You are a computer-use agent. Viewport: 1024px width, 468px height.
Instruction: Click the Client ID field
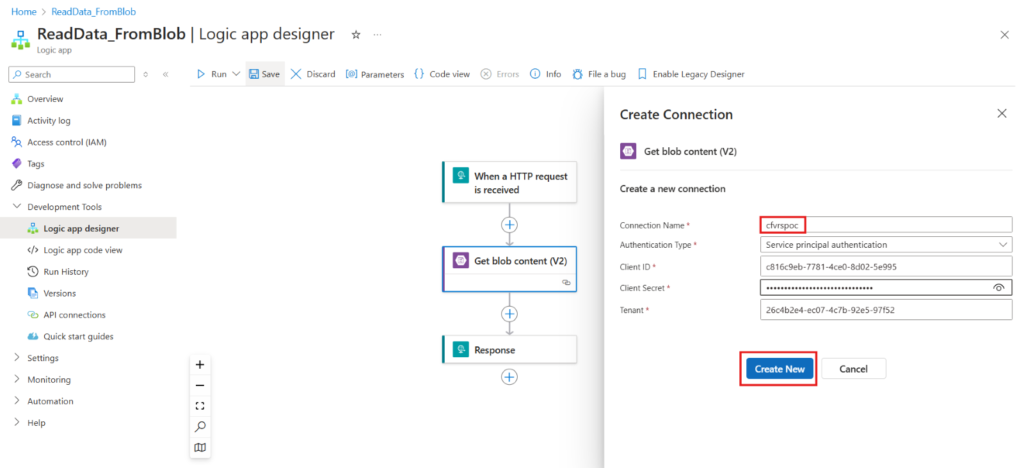point(886,267)
